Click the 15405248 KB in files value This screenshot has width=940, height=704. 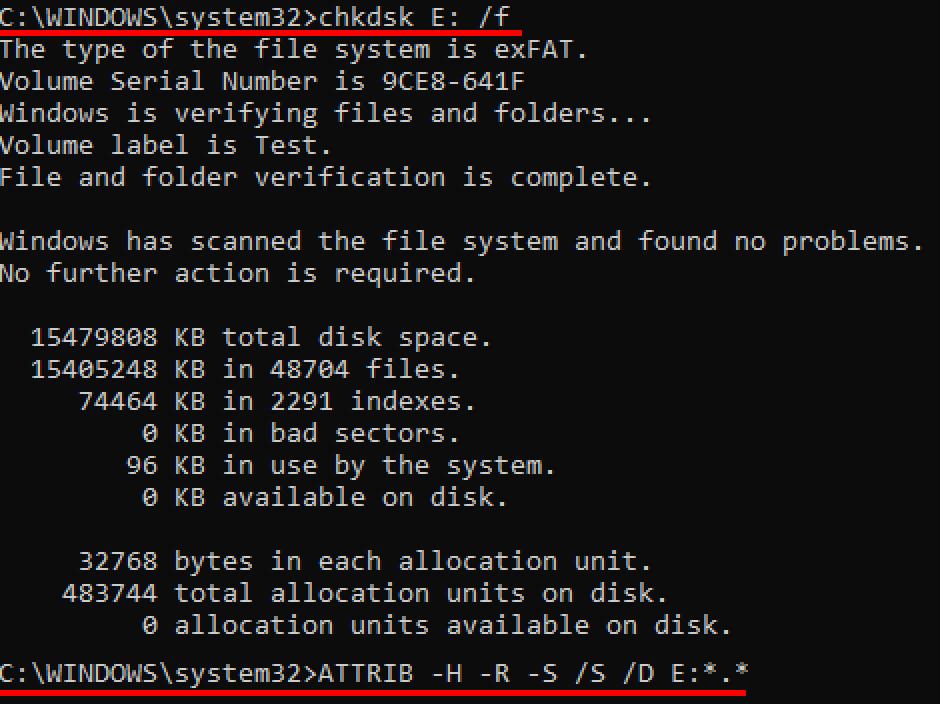(x=94, y=369)
